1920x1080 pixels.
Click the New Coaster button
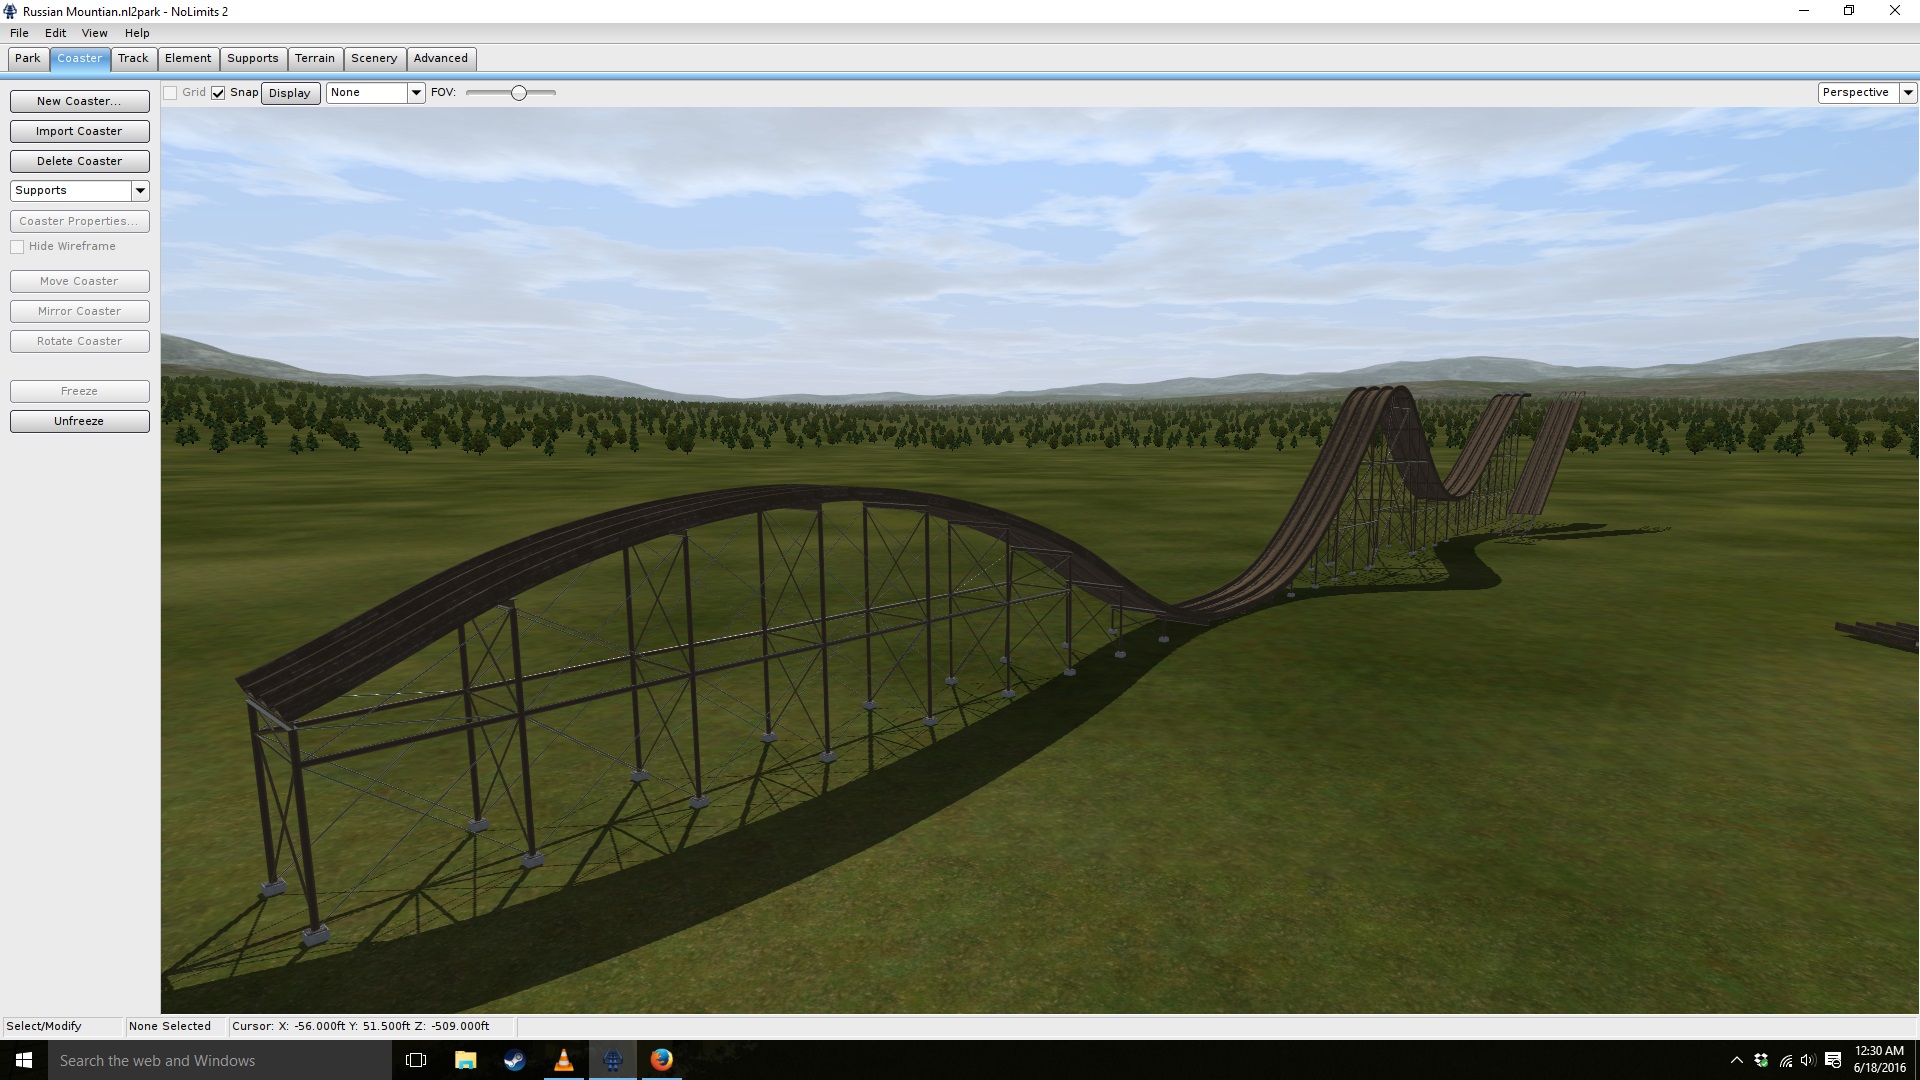pos(79,101)
